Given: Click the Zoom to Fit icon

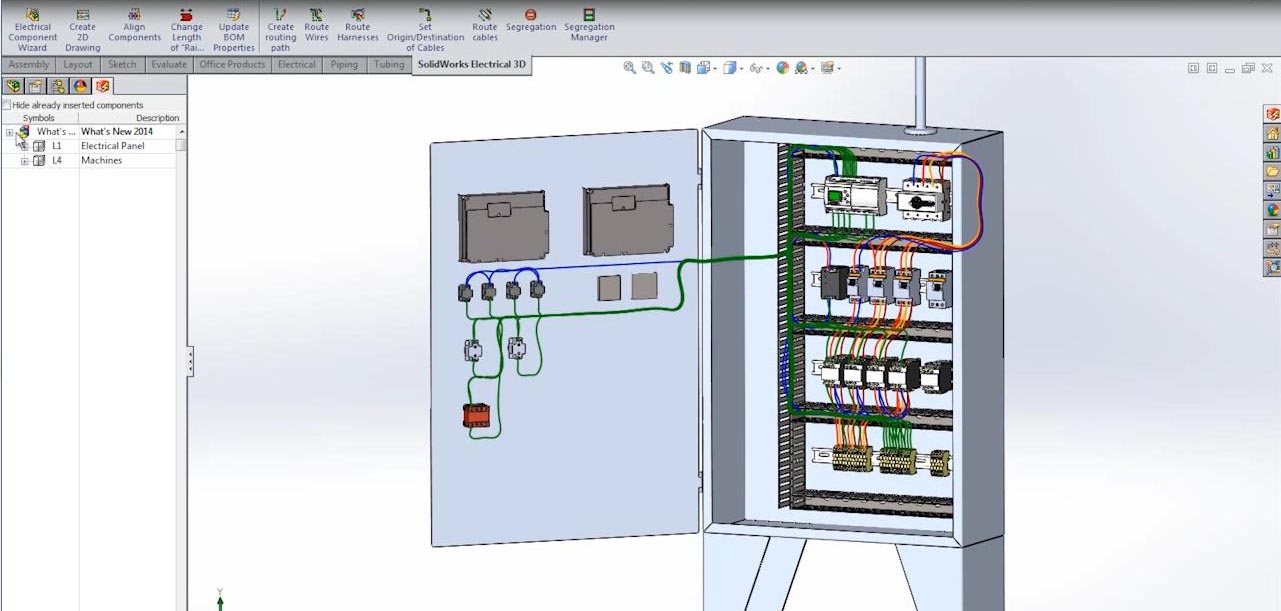Looking at the screenshot, I should click(630, 68).
